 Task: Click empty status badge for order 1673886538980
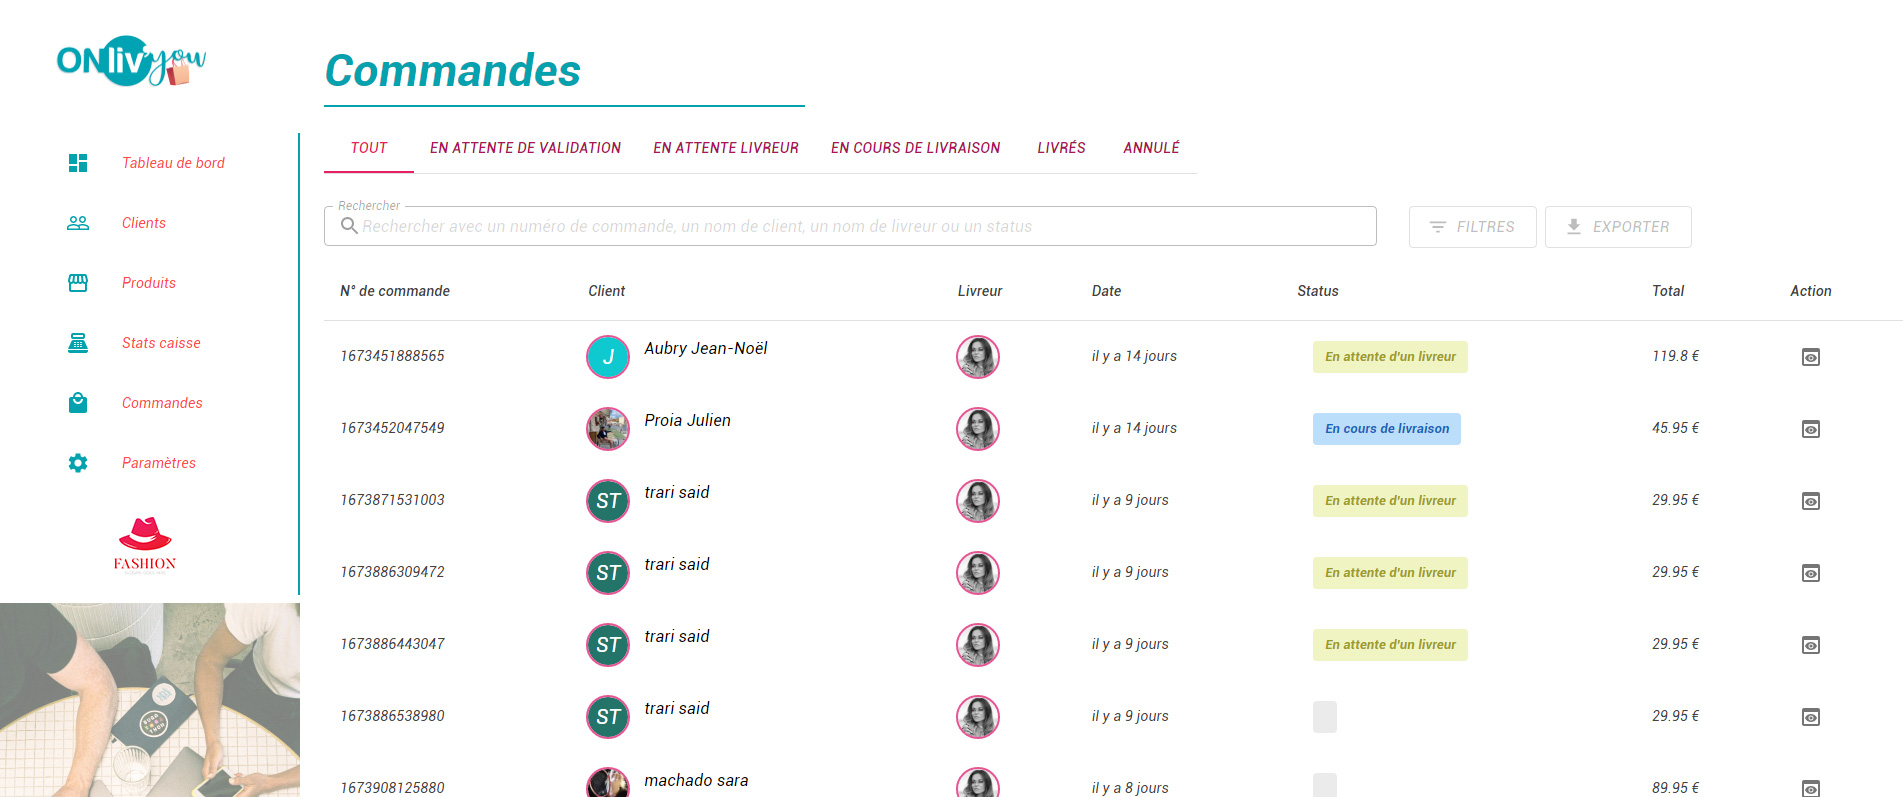[x=1325, y=717]
